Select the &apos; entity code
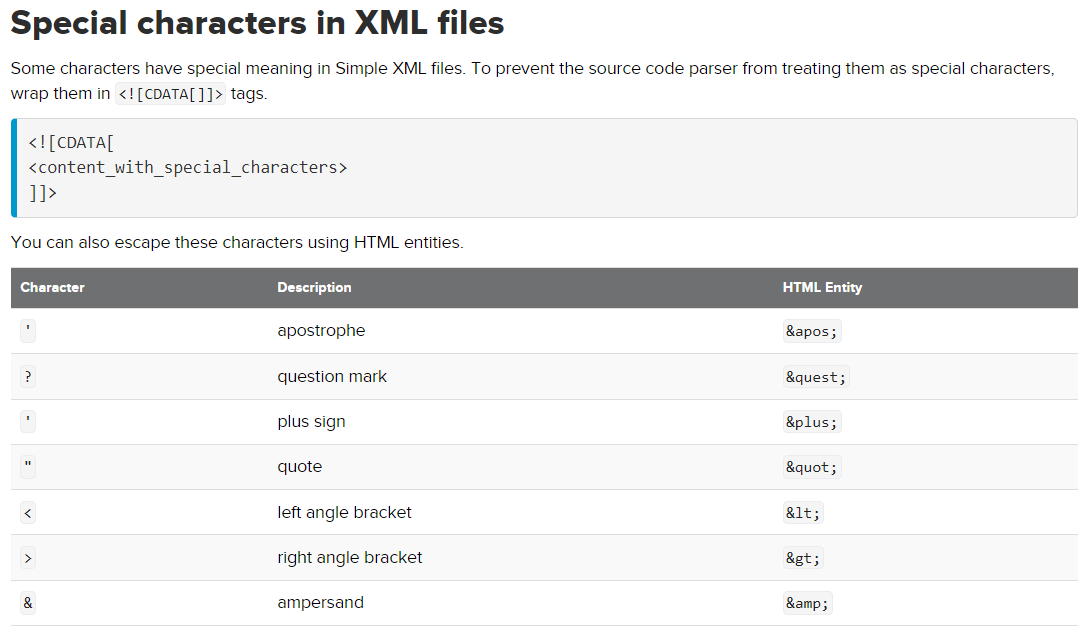The width and height of the screenshot is (1089, 637). 812,331
